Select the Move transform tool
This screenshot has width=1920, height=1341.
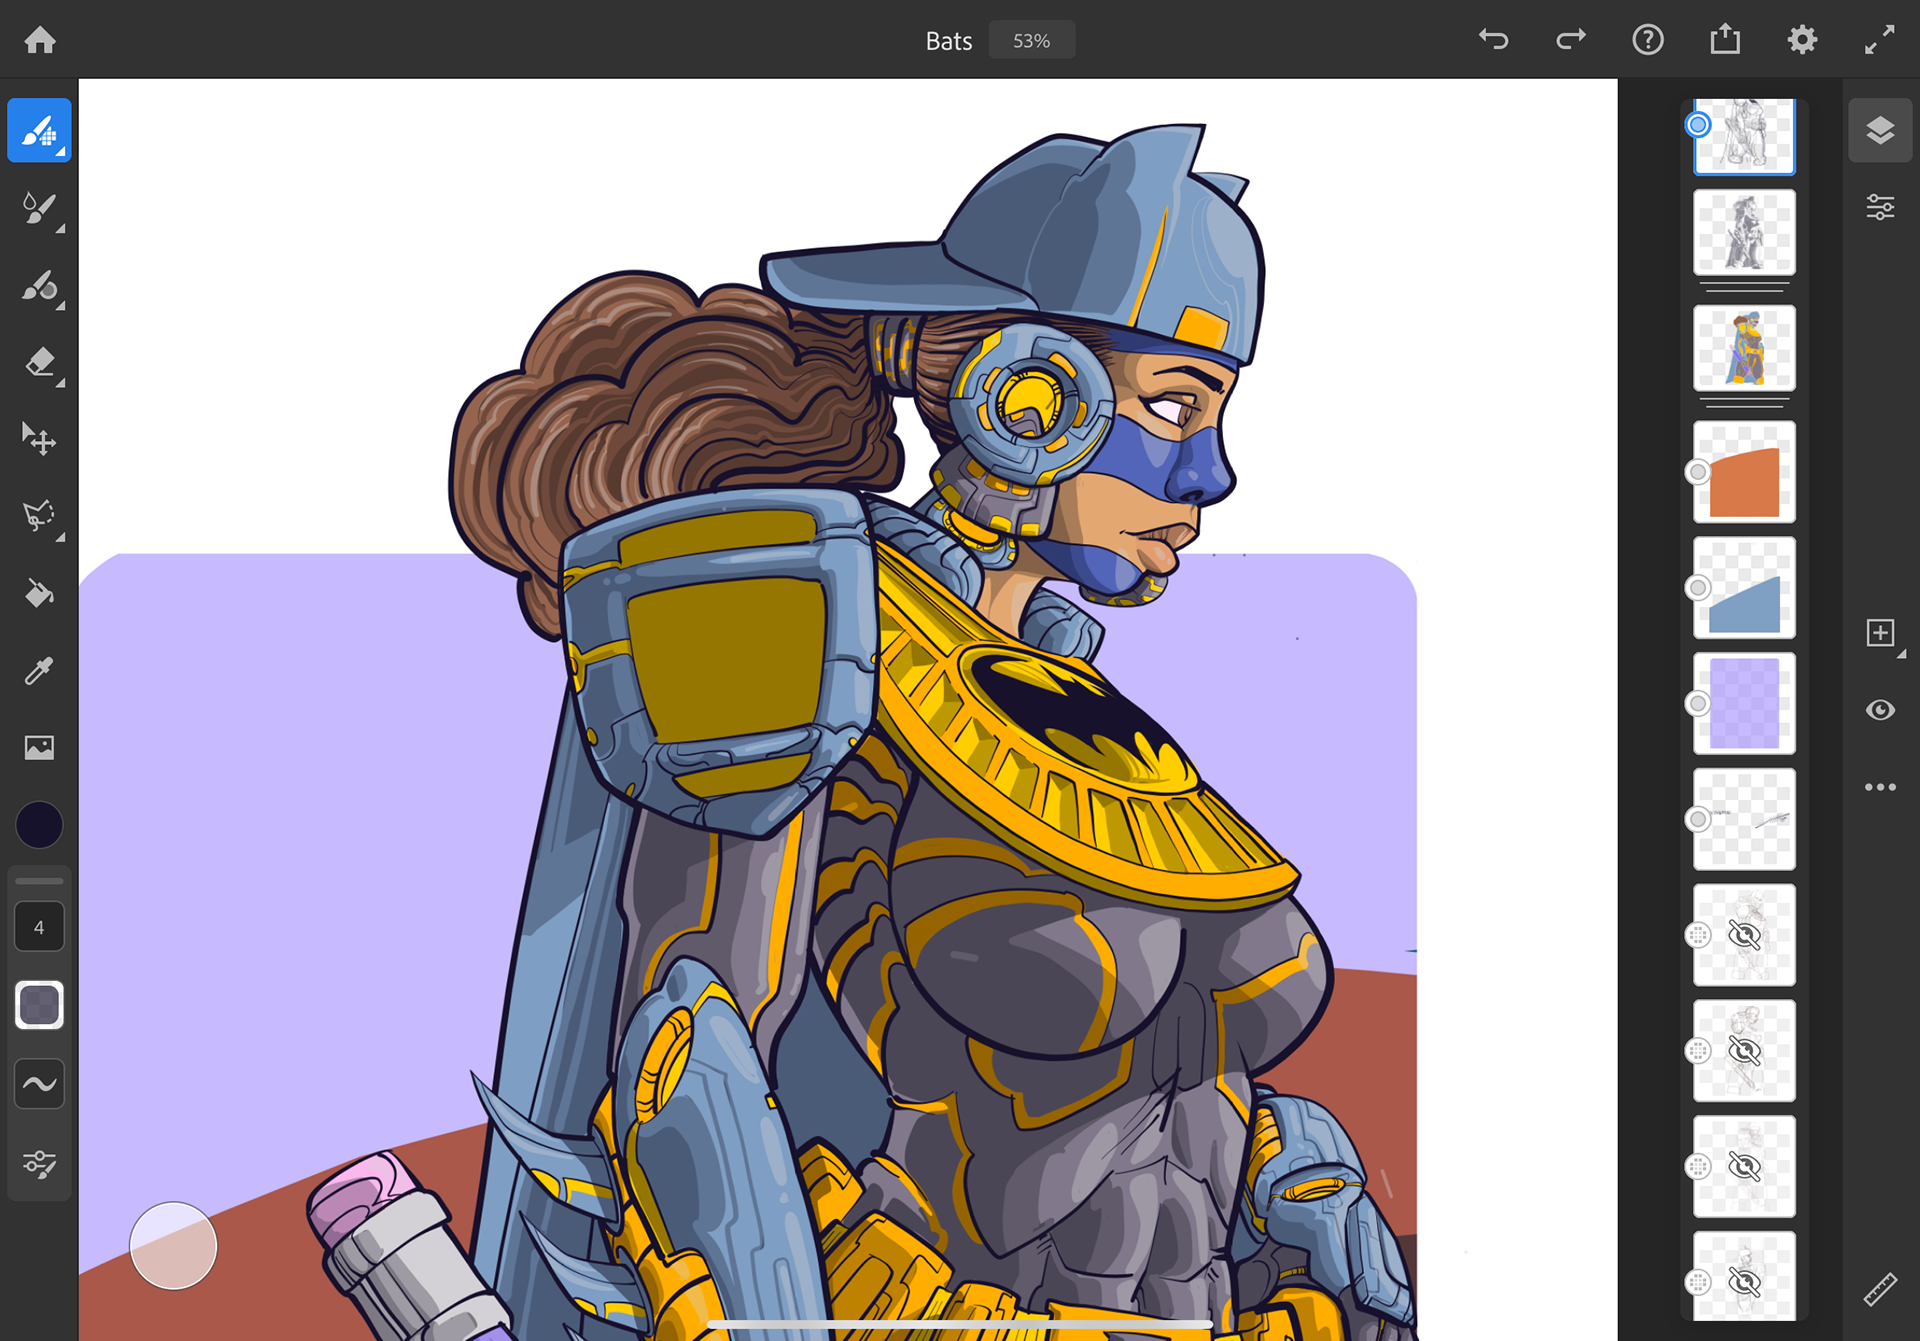(x=39, y=439)
